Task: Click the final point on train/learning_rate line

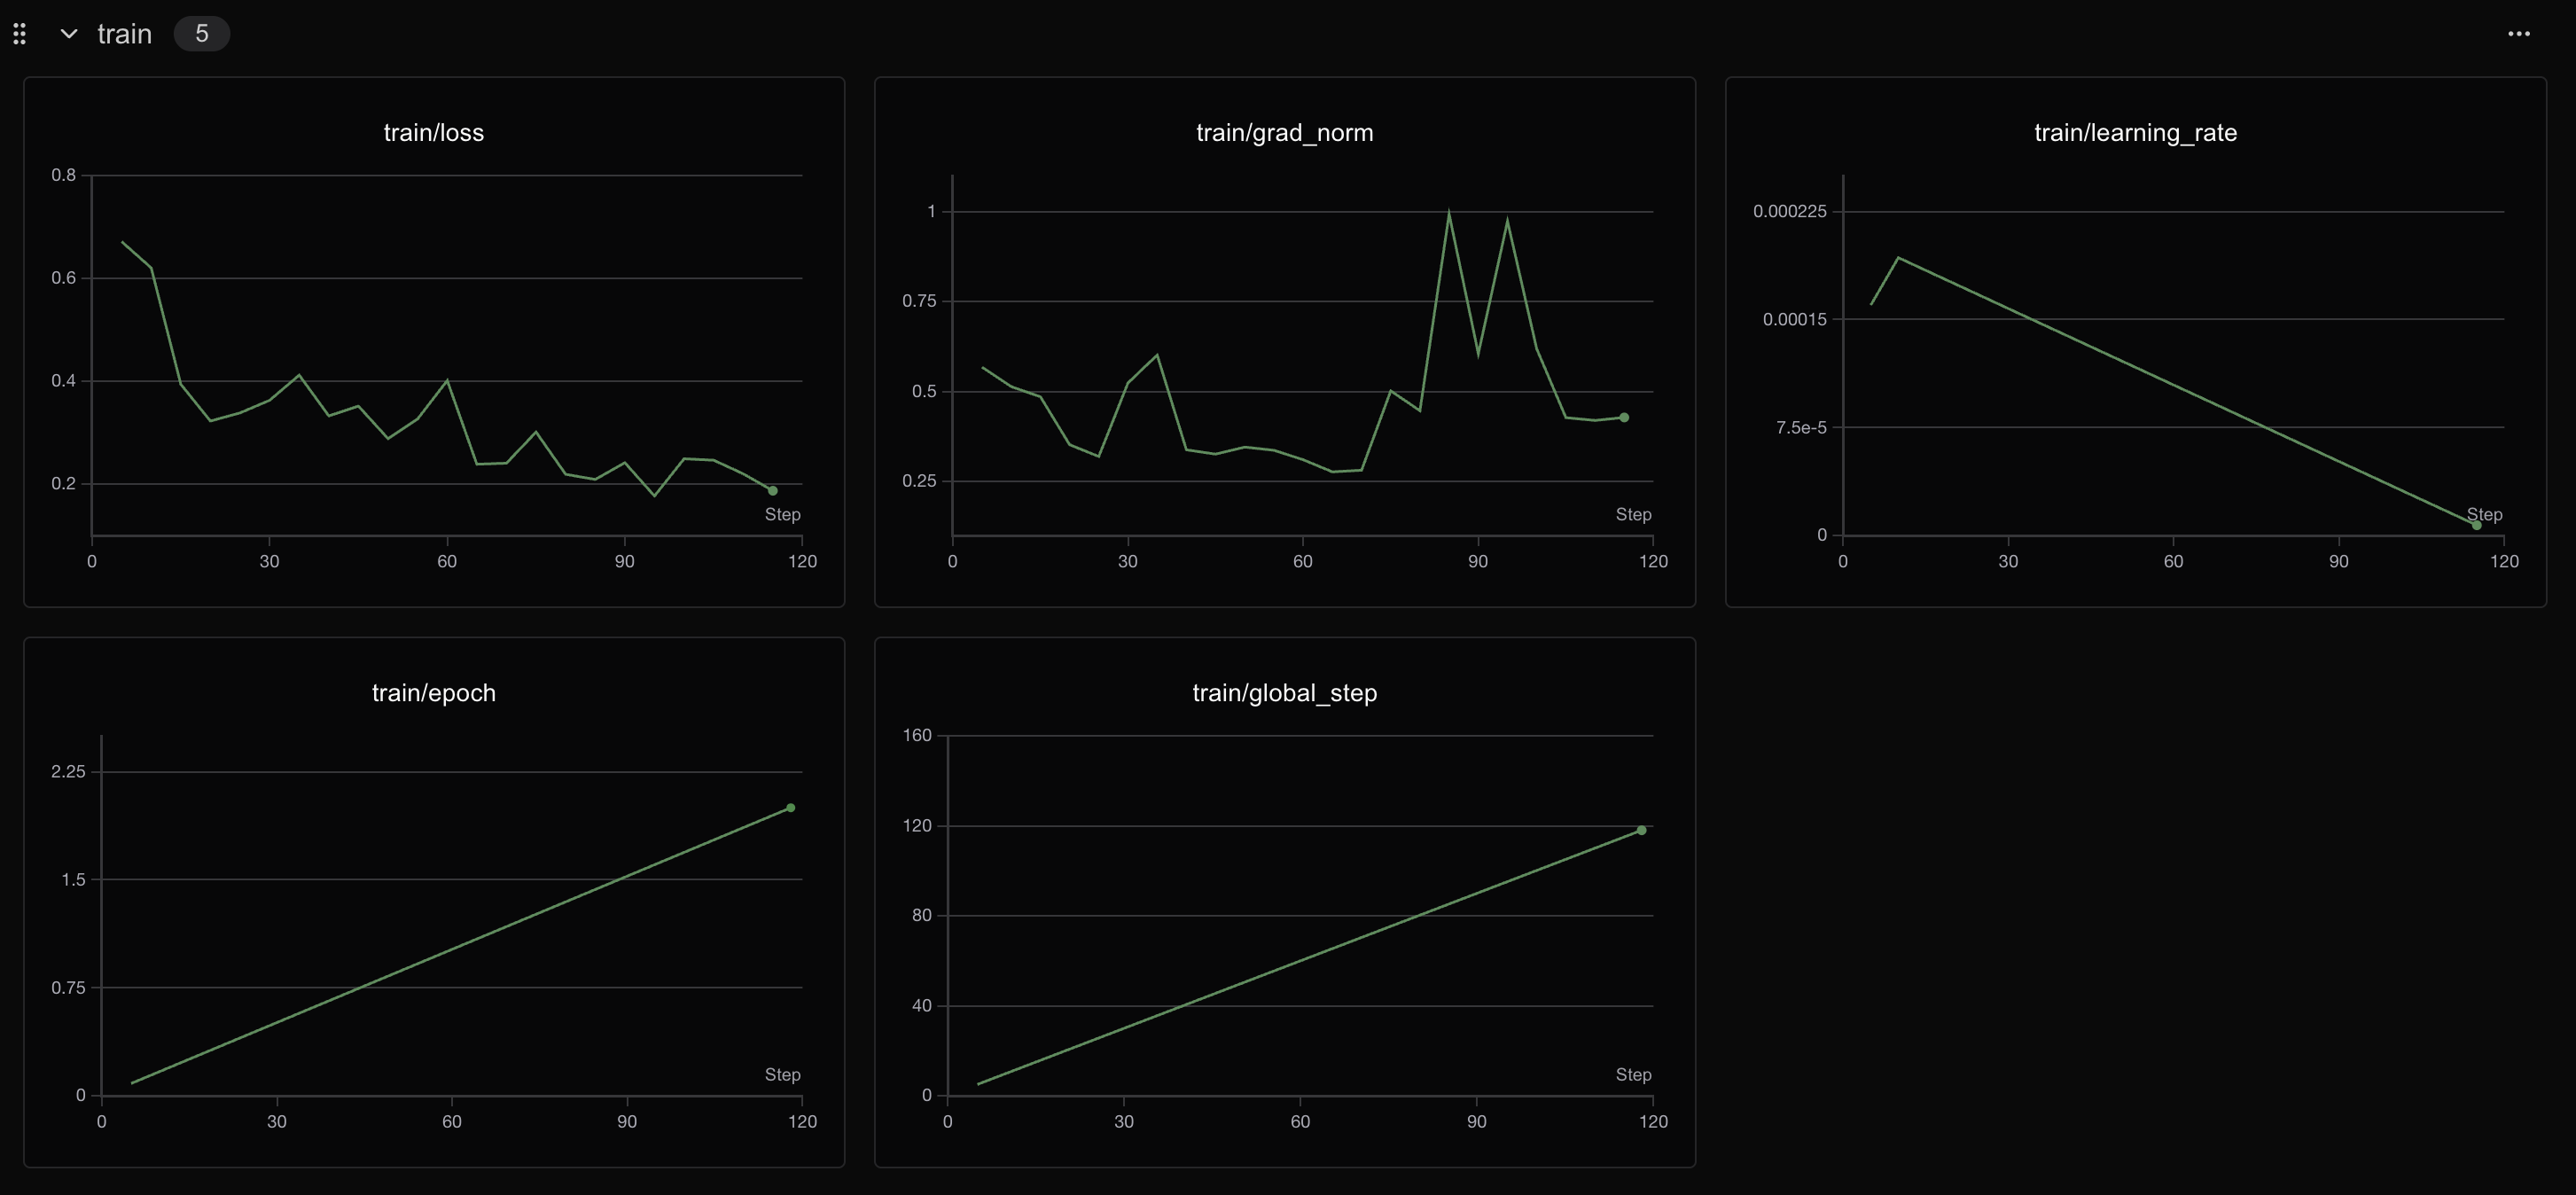Action: (2476, 525)
